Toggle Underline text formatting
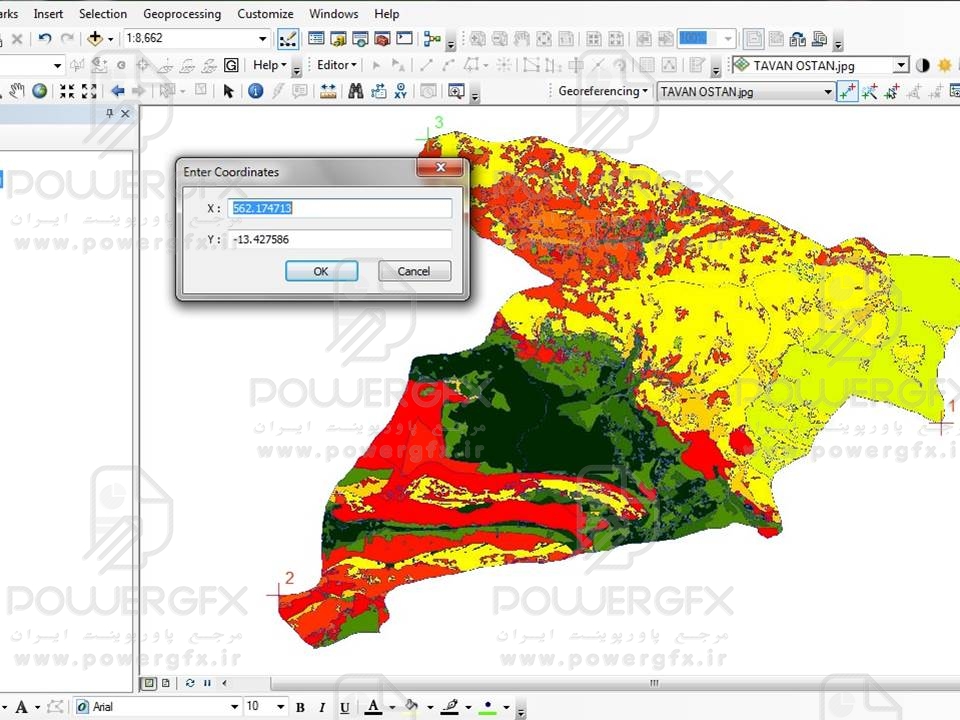The image size is (960, 720). tap(344, 707)
